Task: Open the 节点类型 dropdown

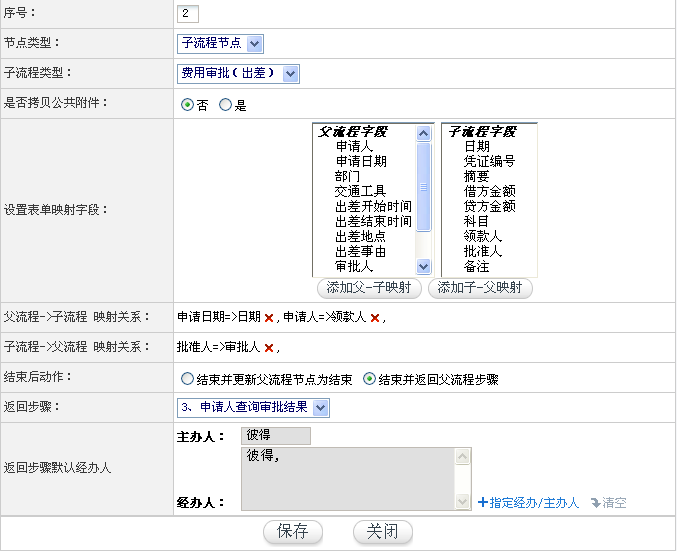Action: [x=254, y=43]
